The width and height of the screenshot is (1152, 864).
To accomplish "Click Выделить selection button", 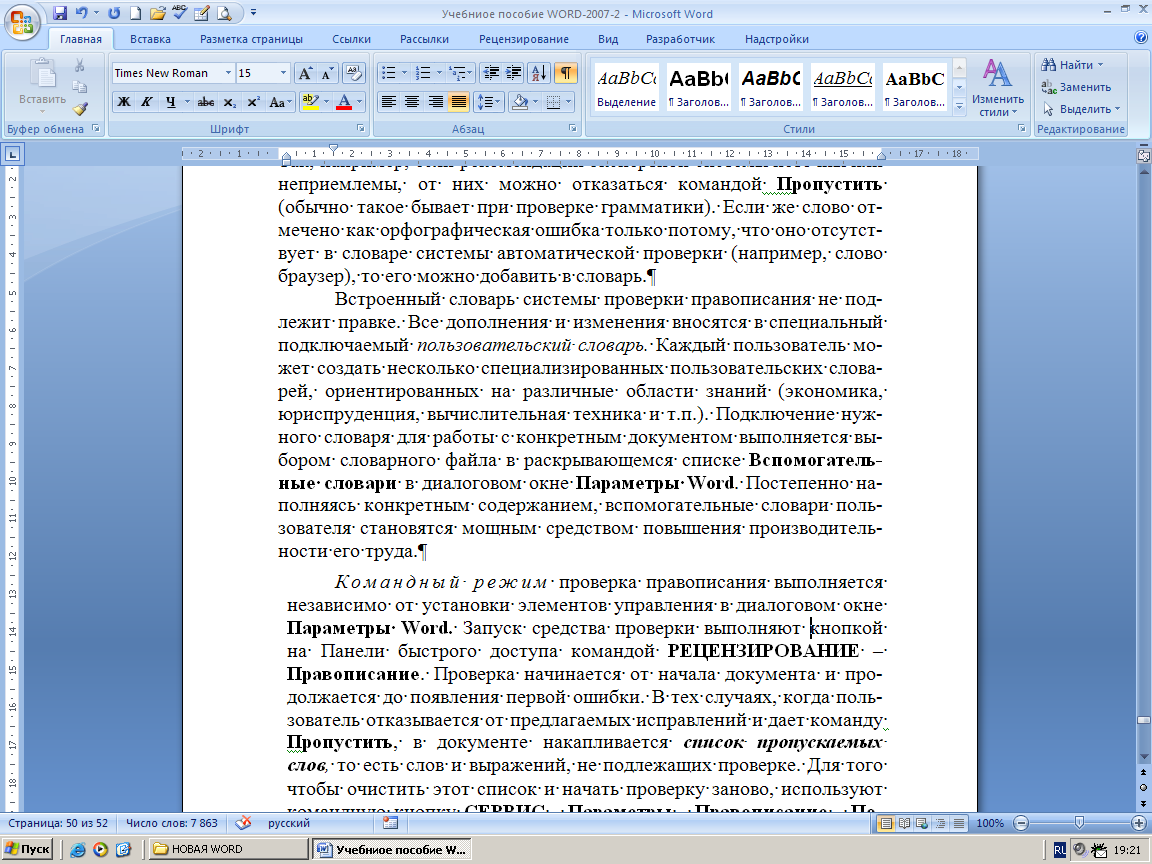I will point(1081,109).
